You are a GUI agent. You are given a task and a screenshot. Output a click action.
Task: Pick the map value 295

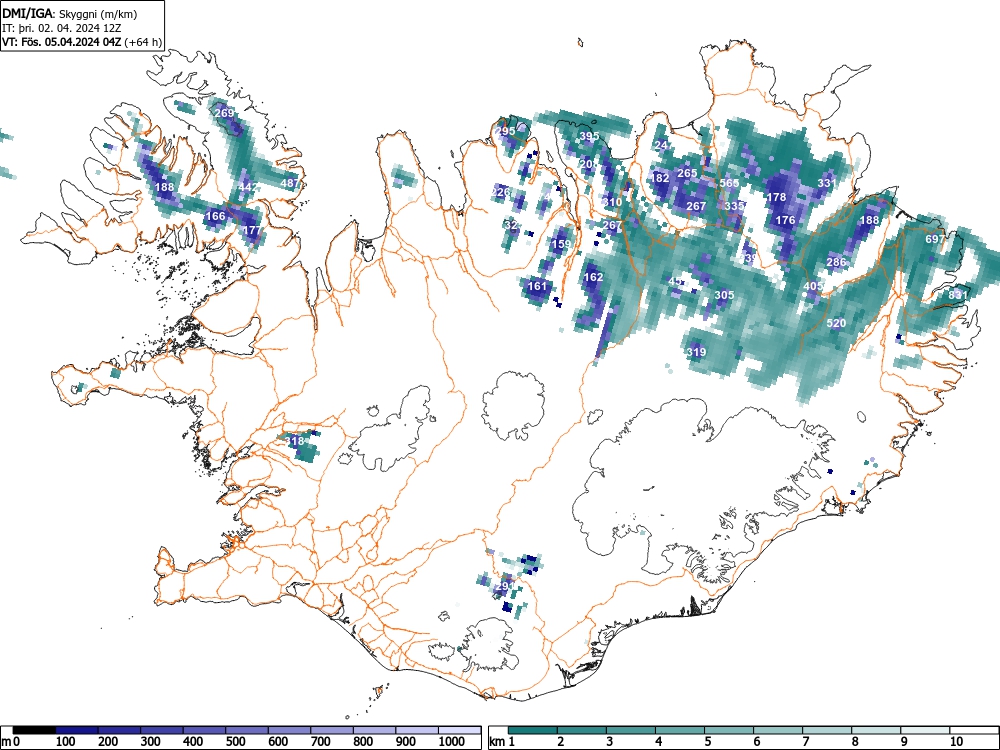[x=505, y=131]
